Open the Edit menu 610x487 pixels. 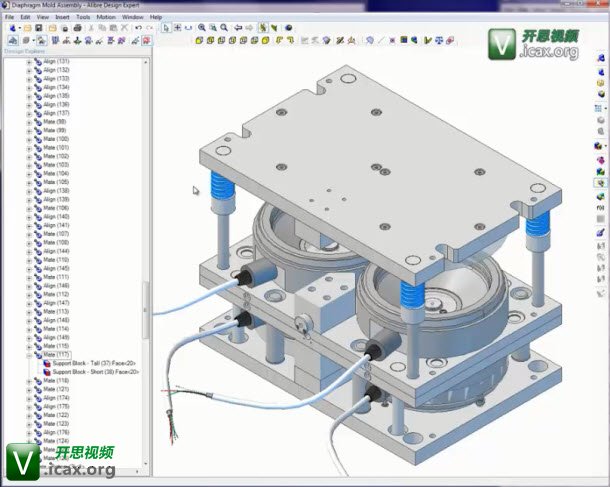point(25,17)
